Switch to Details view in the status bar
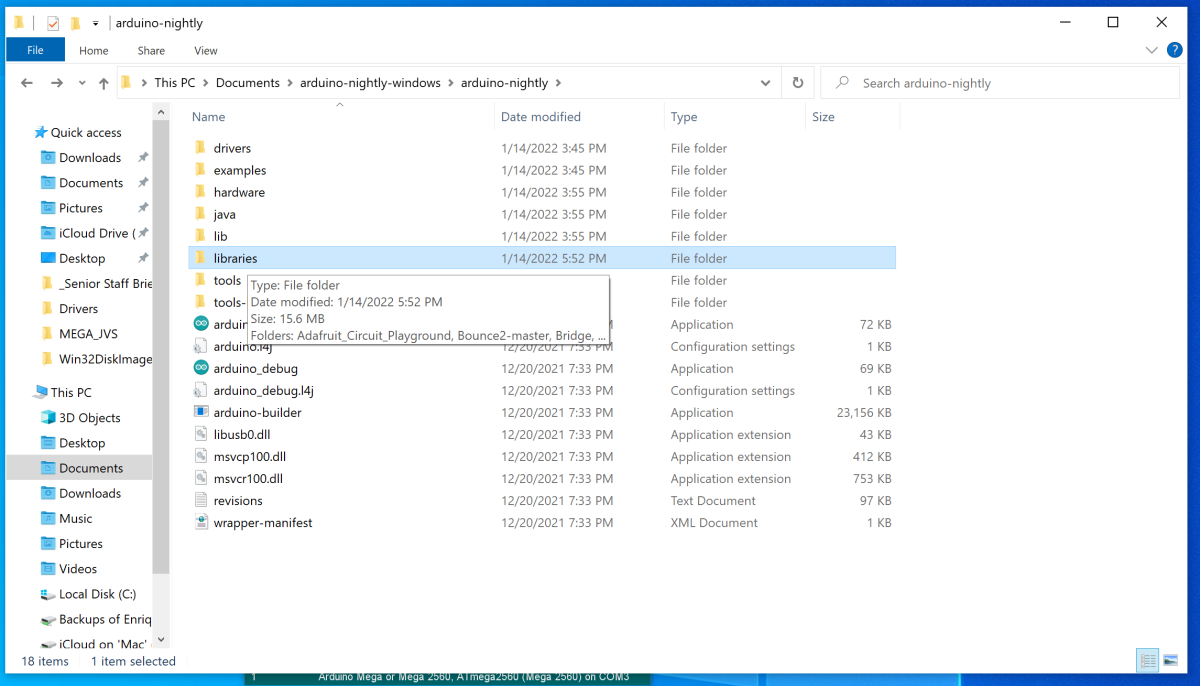This screenshot has width=1200, height=686. click(x=1148, y=660)
